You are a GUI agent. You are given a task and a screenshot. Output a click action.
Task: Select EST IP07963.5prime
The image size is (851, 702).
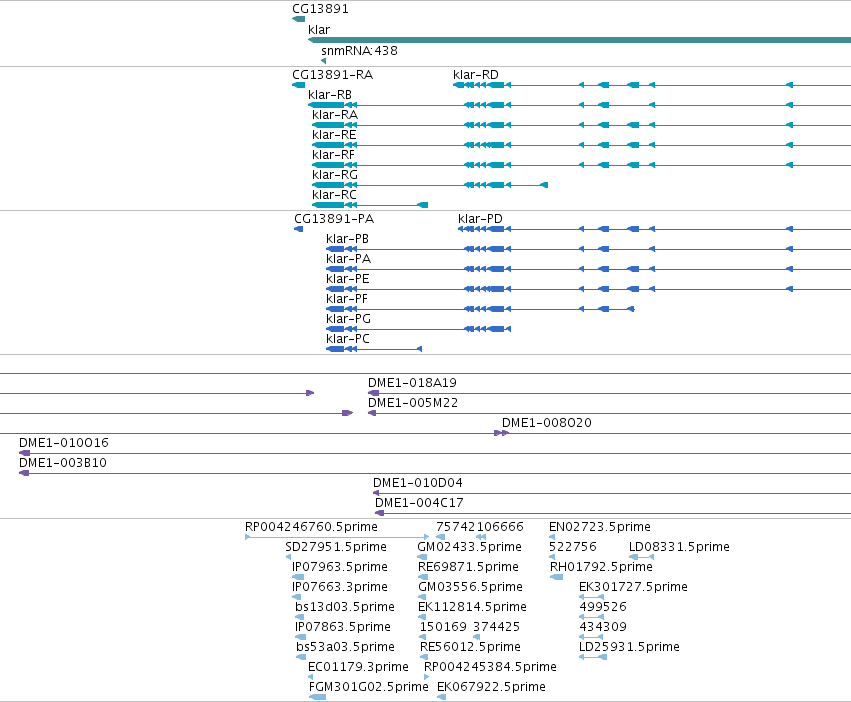(x=340, y=567)
